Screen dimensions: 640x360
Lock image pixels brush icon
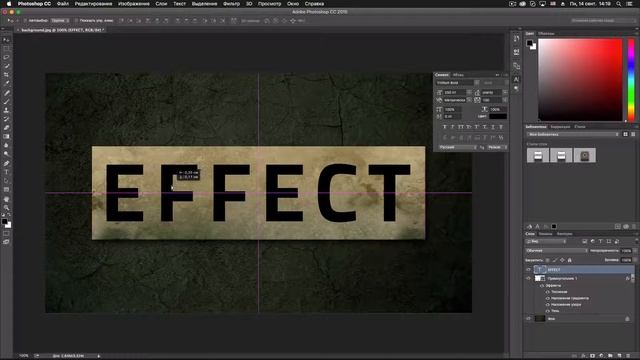click(x=555, y=260)
